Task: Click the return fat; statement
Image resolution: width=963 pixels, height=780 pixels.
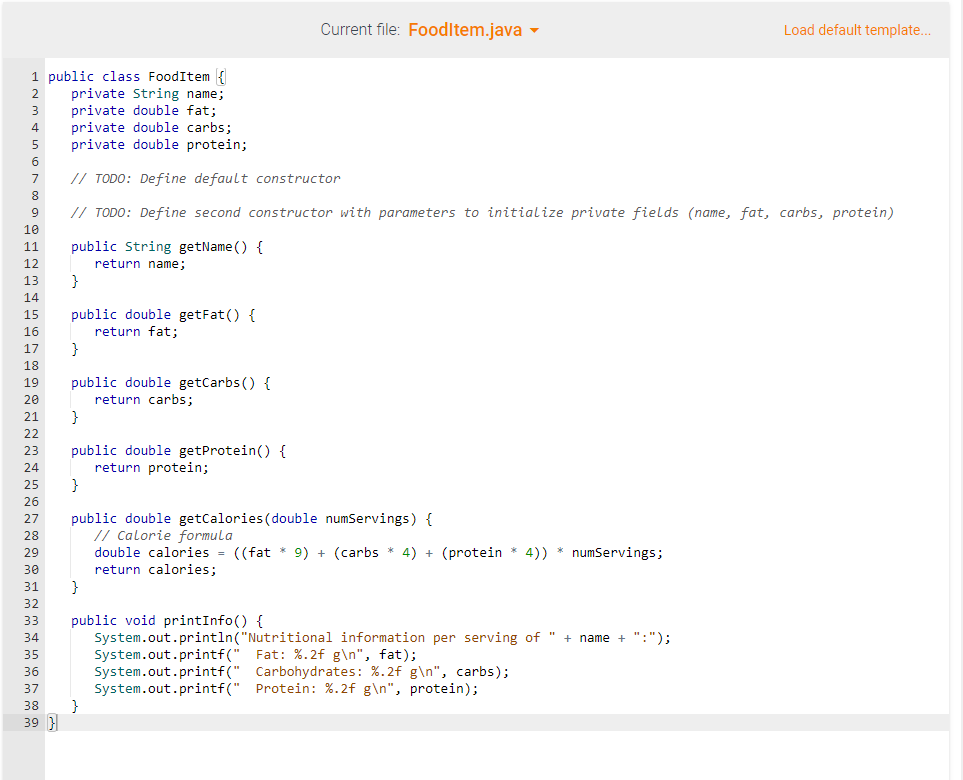Action: (136, 332)
